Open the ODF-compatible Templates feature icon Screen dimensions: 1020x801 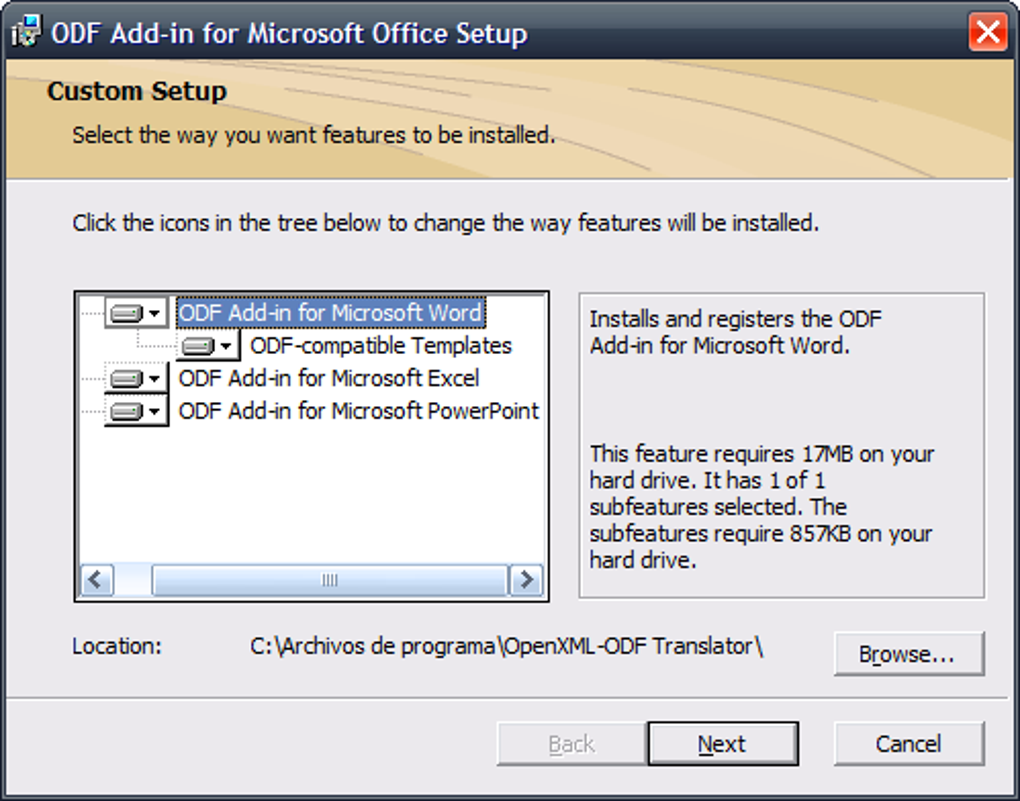point(209,346)
